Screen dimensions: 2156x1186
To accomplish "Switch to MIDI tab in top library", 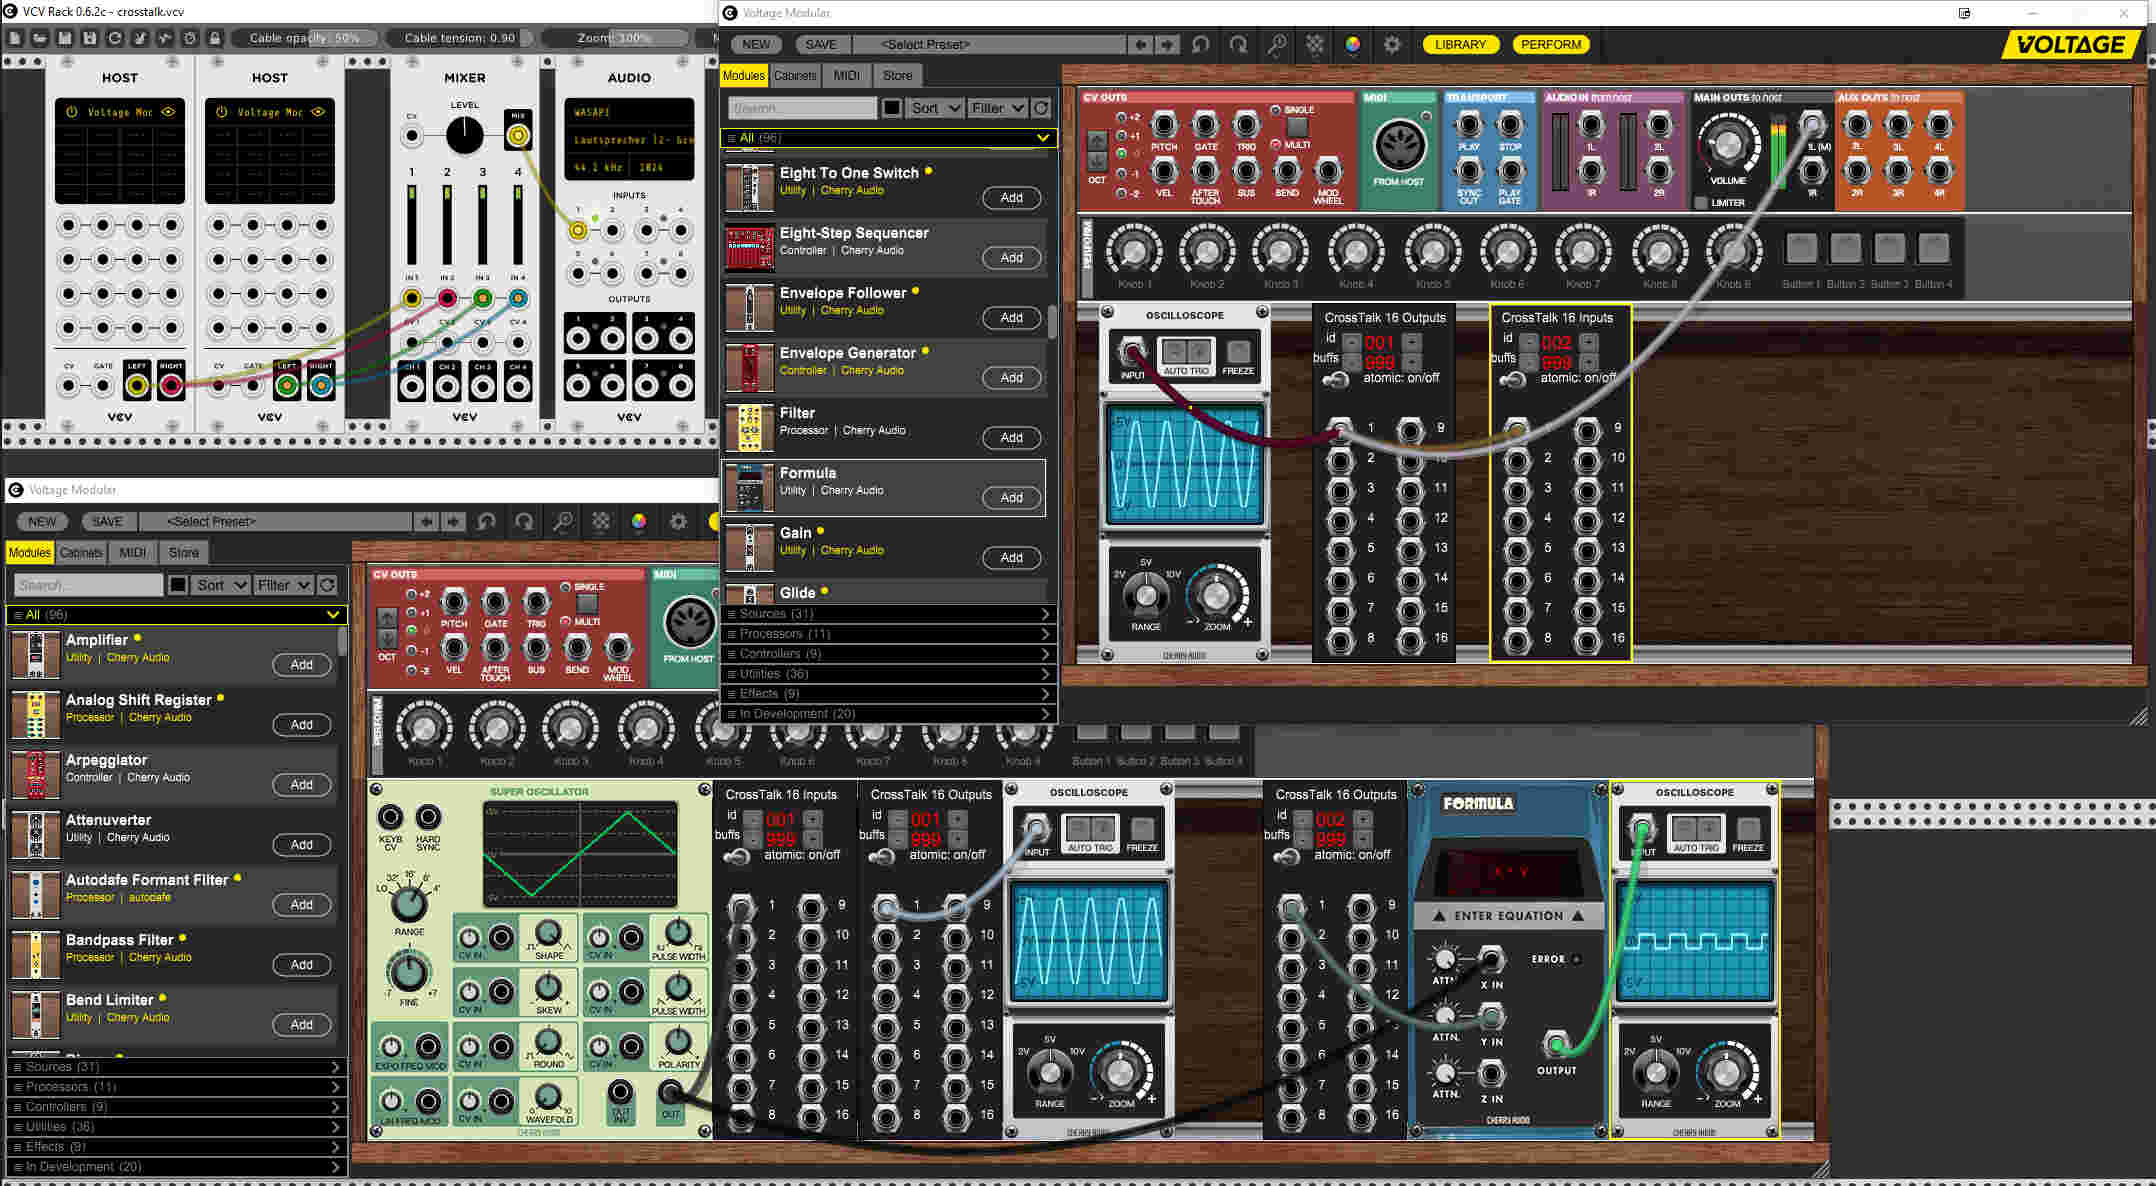I will click(847, 75).
